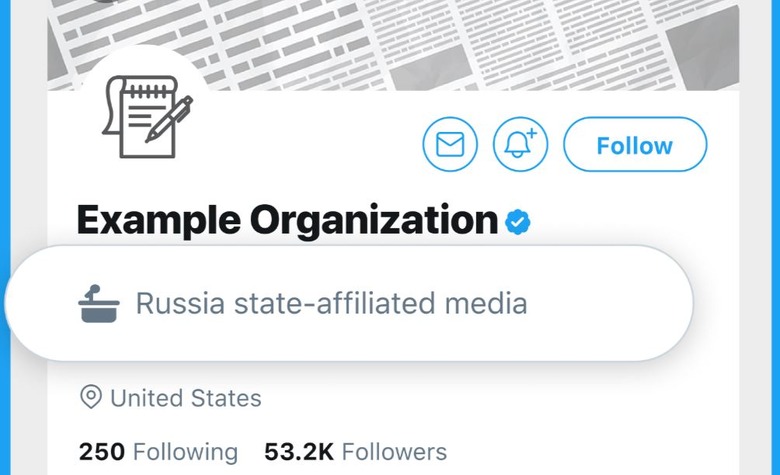Click the "United States" location text
Screen dimensions: 780x475
click(x=185, y=398)
